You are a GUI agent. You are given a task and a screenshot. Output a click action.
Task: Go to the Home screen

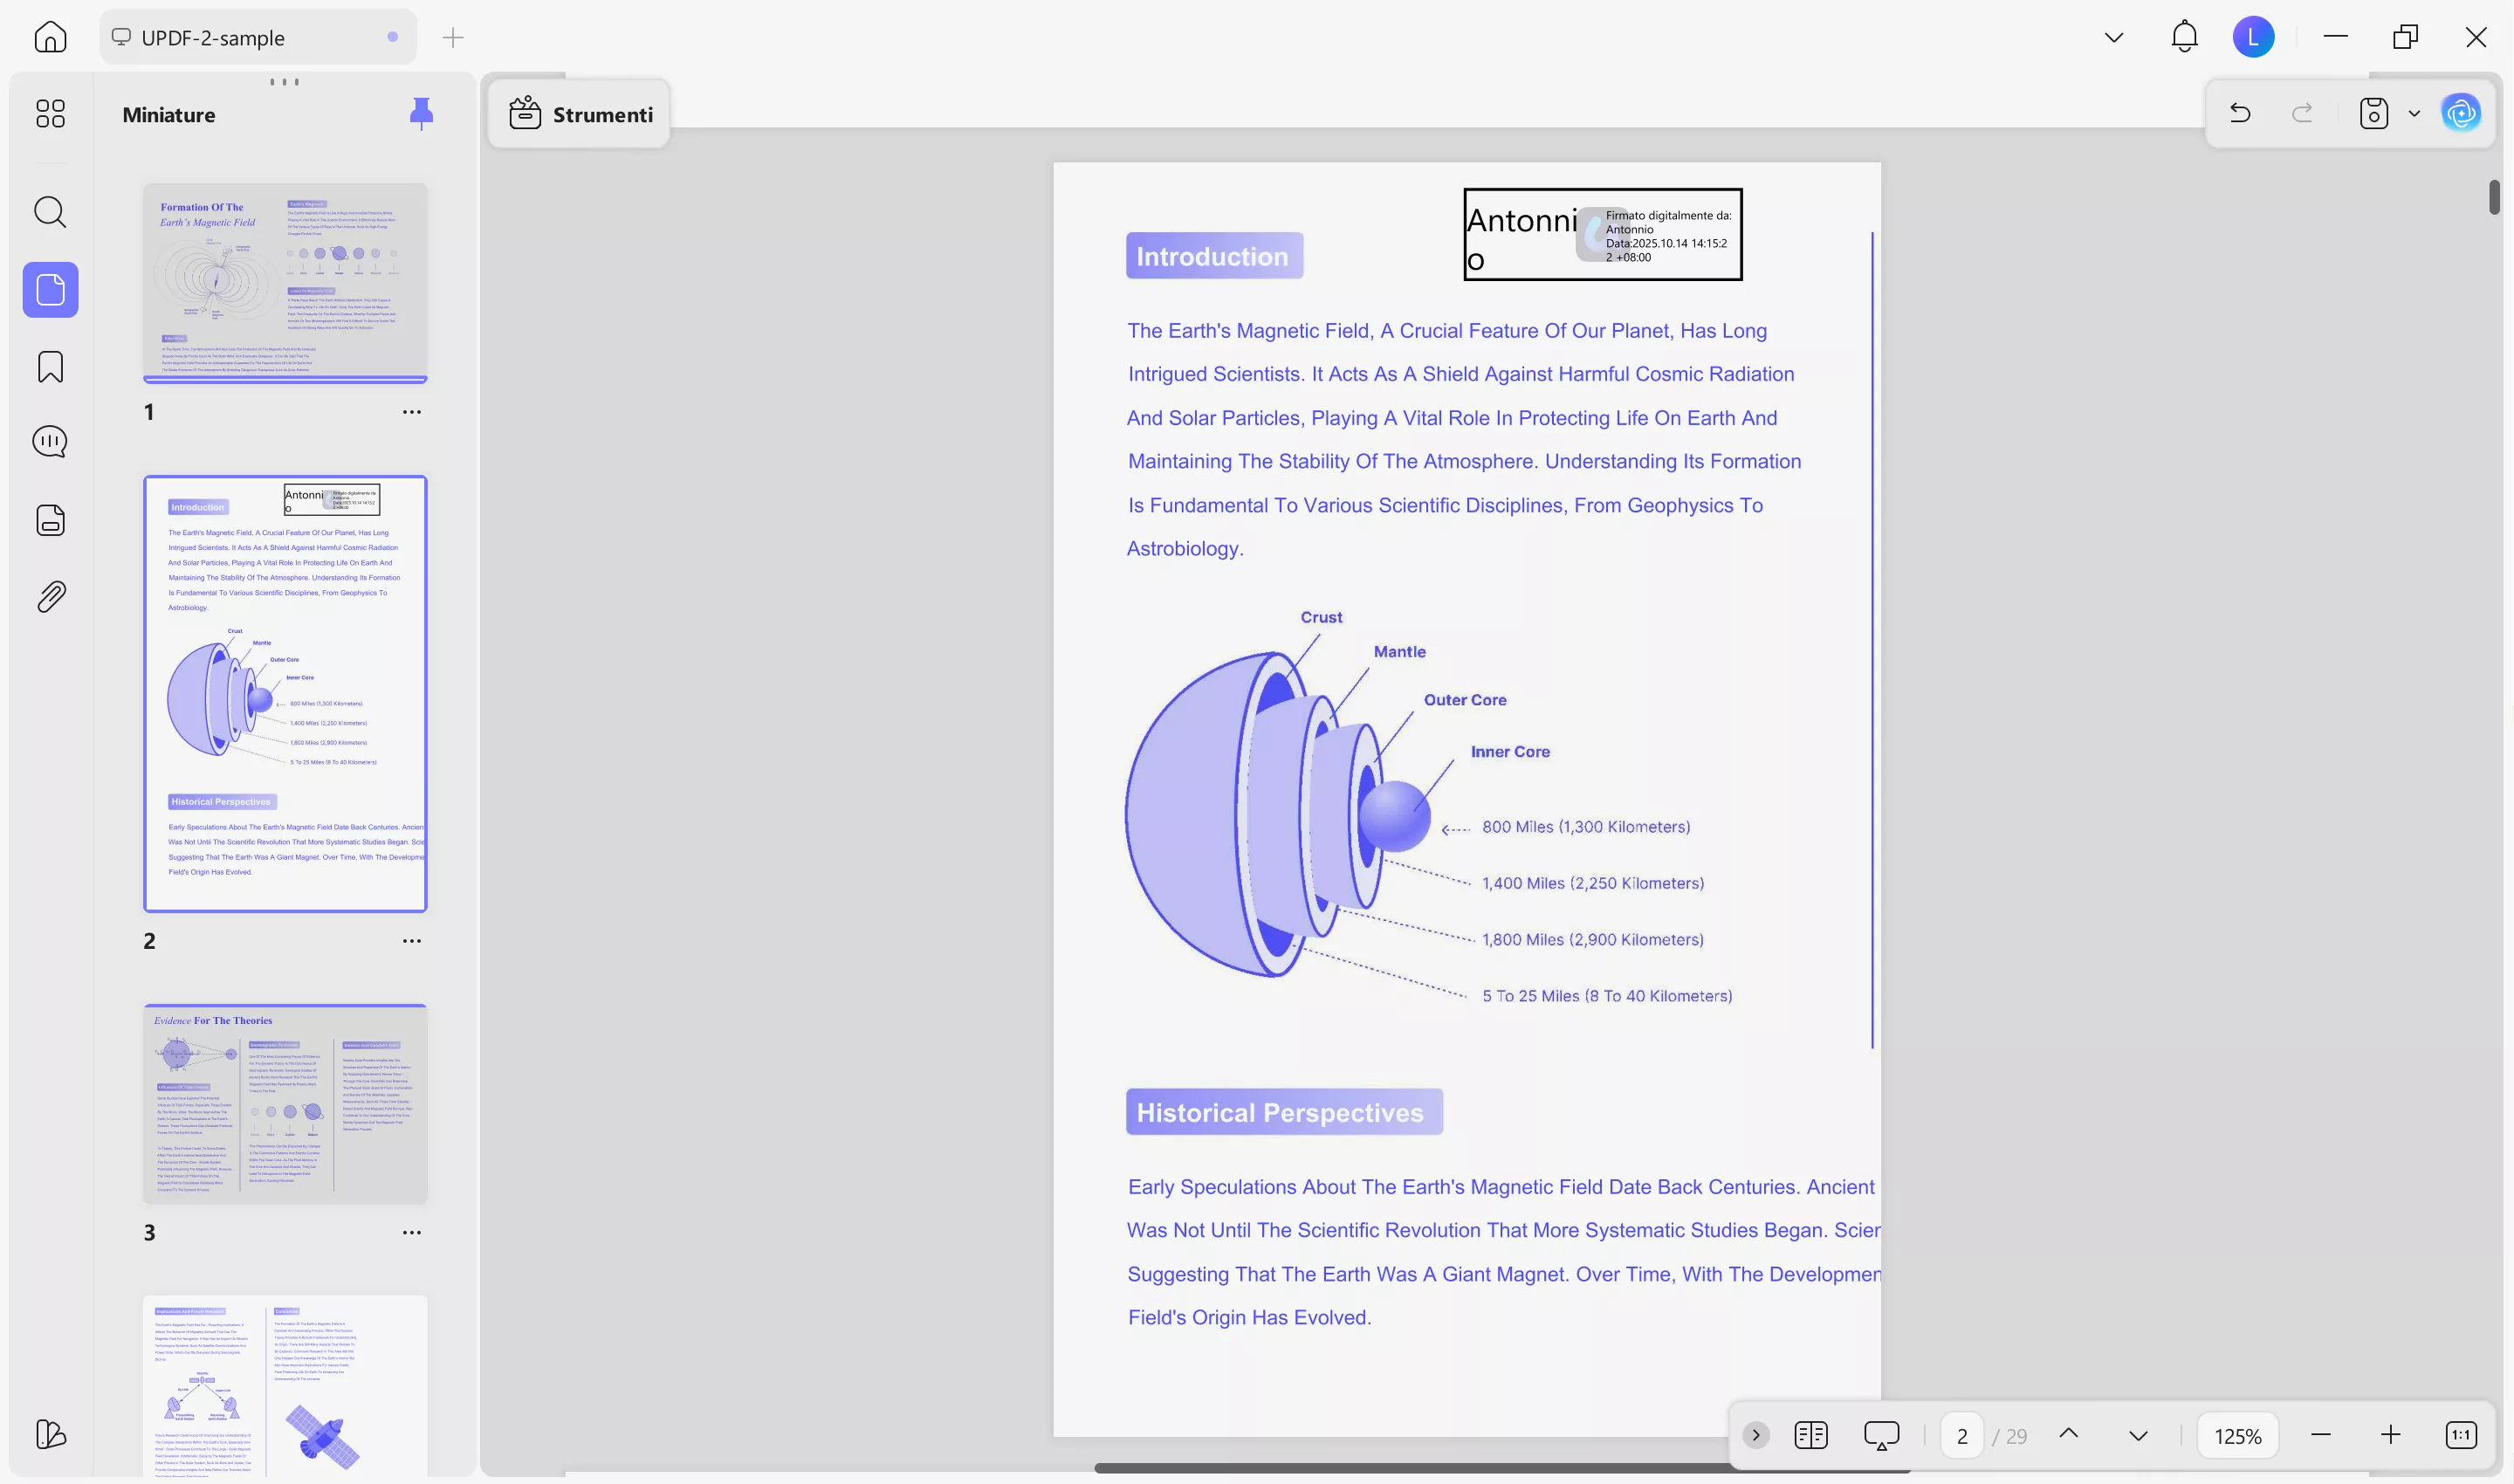[49, 36]
